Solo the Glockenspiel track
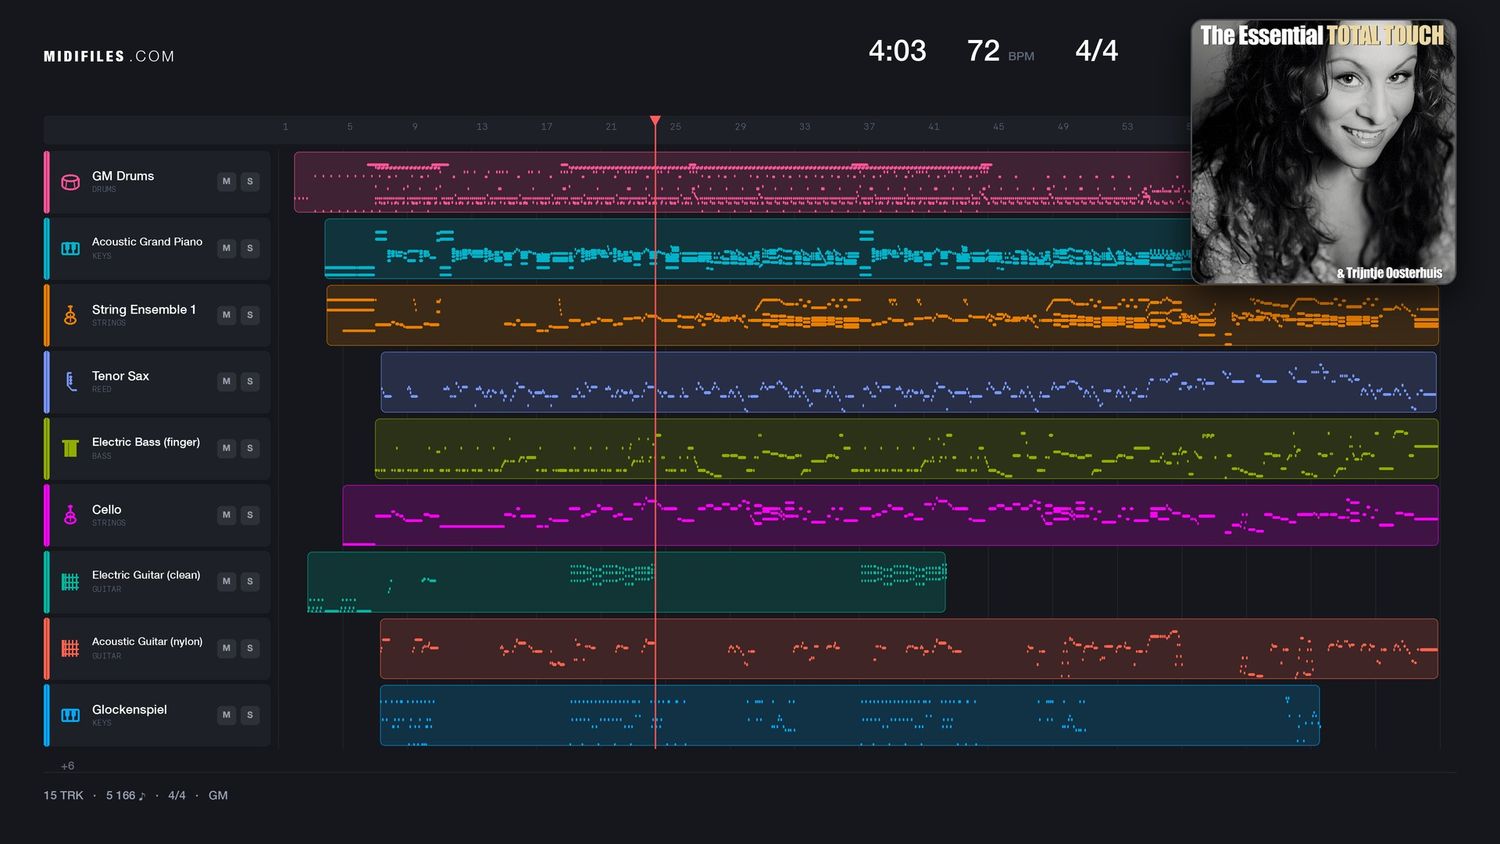The width and height of the screenshot is (1500, 844). pos(250,715)
